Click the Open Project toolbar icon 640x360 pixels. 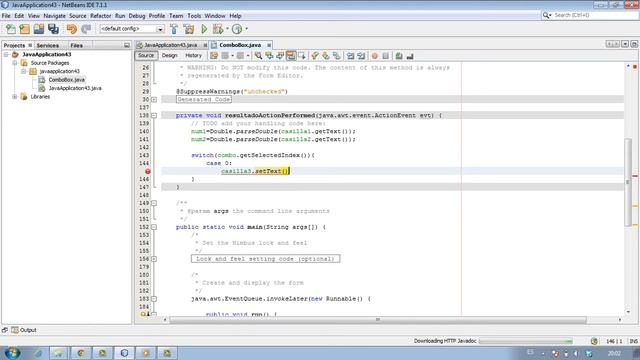(39, 29)
